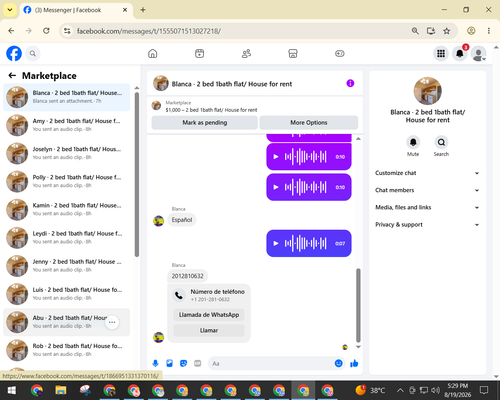Play the second 0:10 audio clip
Image resolution: width=500 pixels, height=400 pixels.
276,187
